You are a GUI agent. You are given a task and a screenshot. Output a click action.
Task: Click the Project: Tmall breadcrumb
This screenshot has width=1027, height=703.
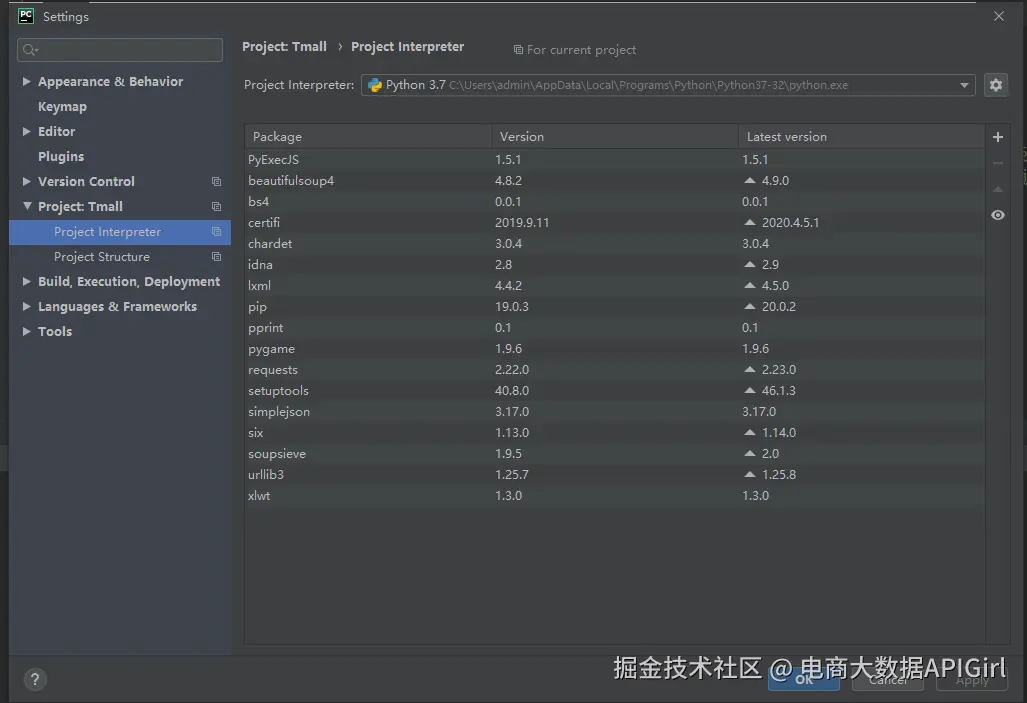(x=285, y=46)
